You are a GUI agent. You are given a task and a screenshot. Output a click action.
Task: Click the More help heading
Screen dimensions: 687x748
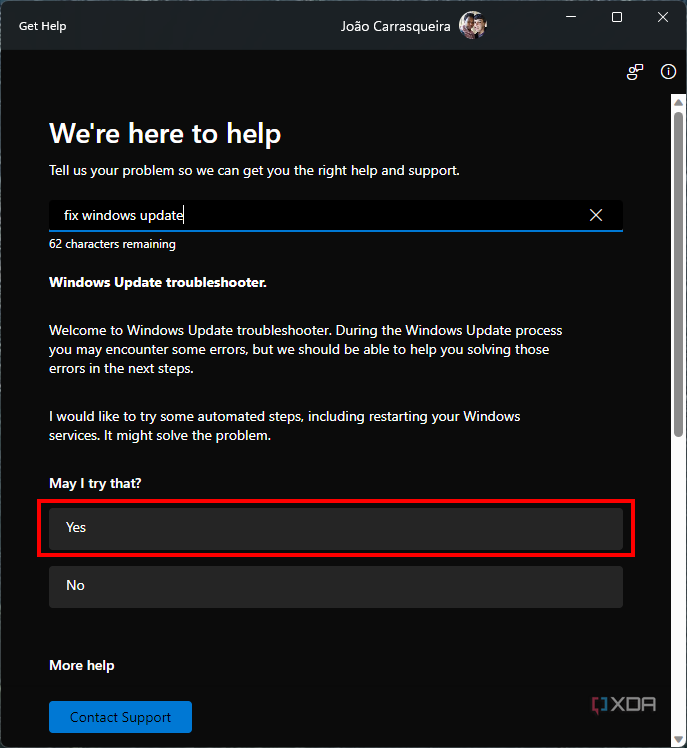[x=82, y=665]
